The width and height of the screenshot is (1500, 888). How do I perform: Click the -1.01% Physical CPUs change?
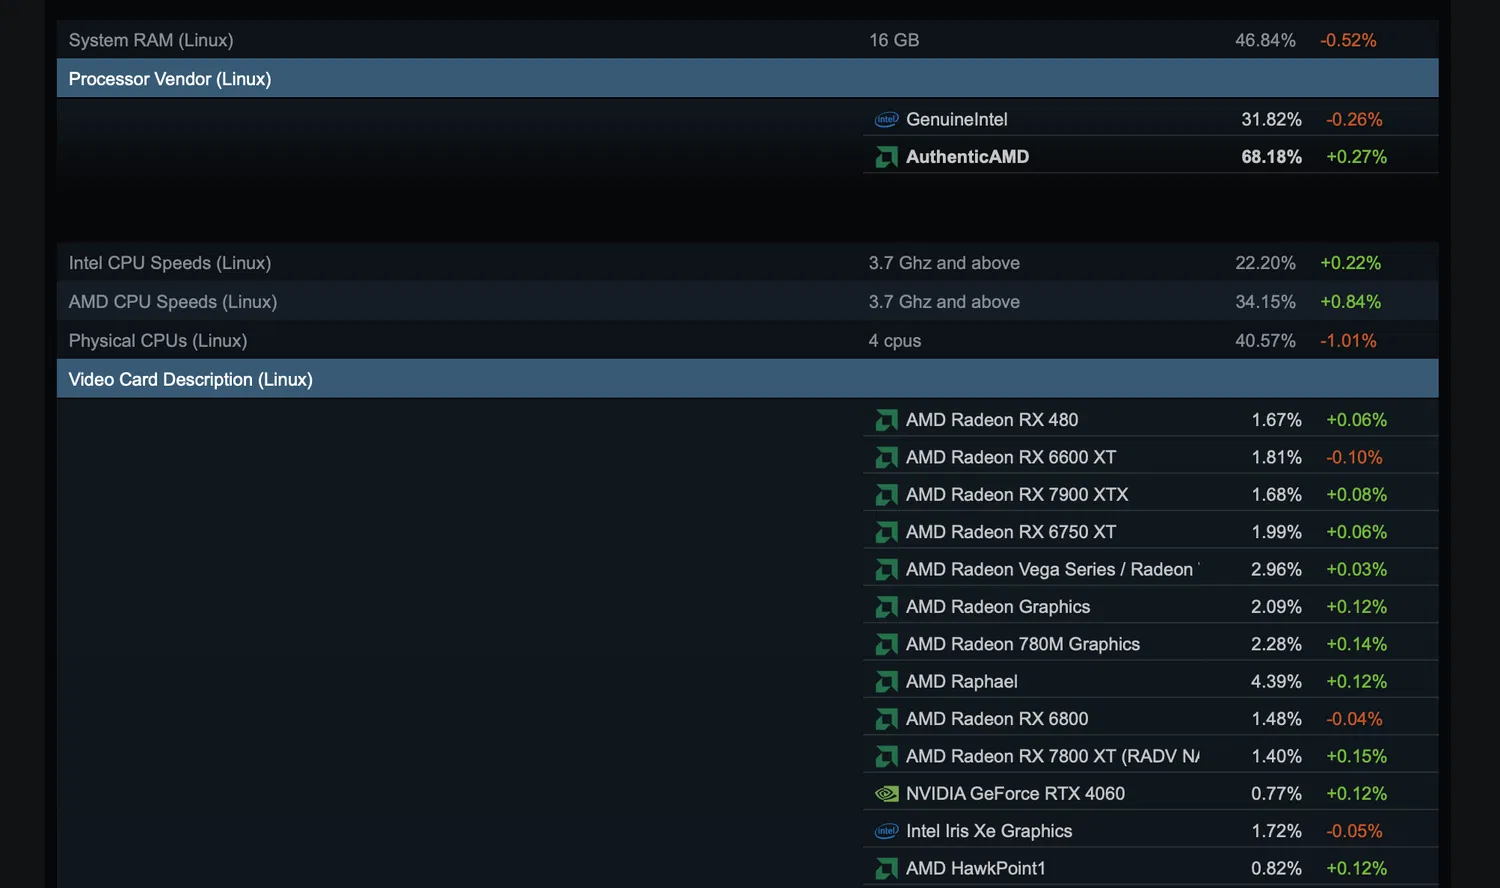[x=1348, y=341]
